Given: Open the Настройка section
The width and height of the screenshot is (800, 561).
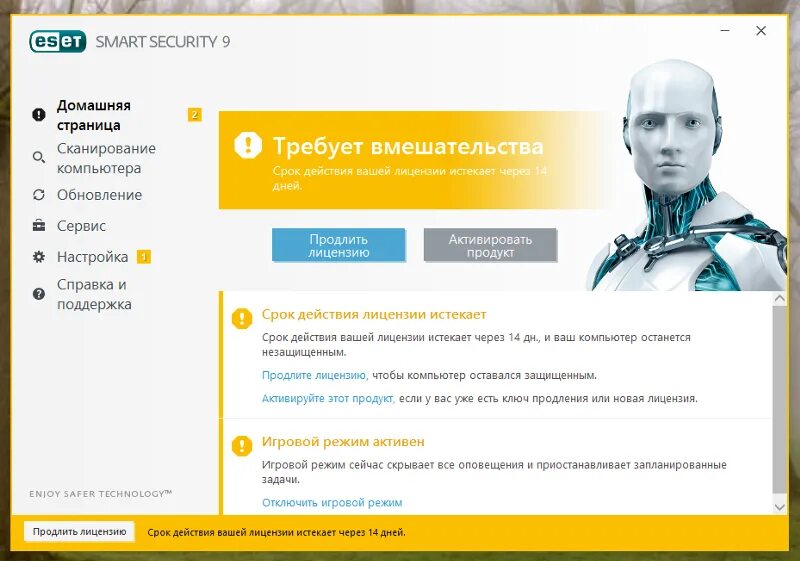Looking at the screenshot, I should point(92,257).
